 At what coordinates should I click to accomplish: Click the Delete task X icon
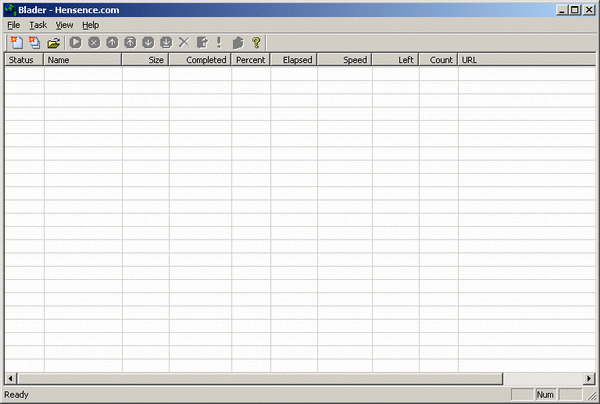(x=184, y=42)
